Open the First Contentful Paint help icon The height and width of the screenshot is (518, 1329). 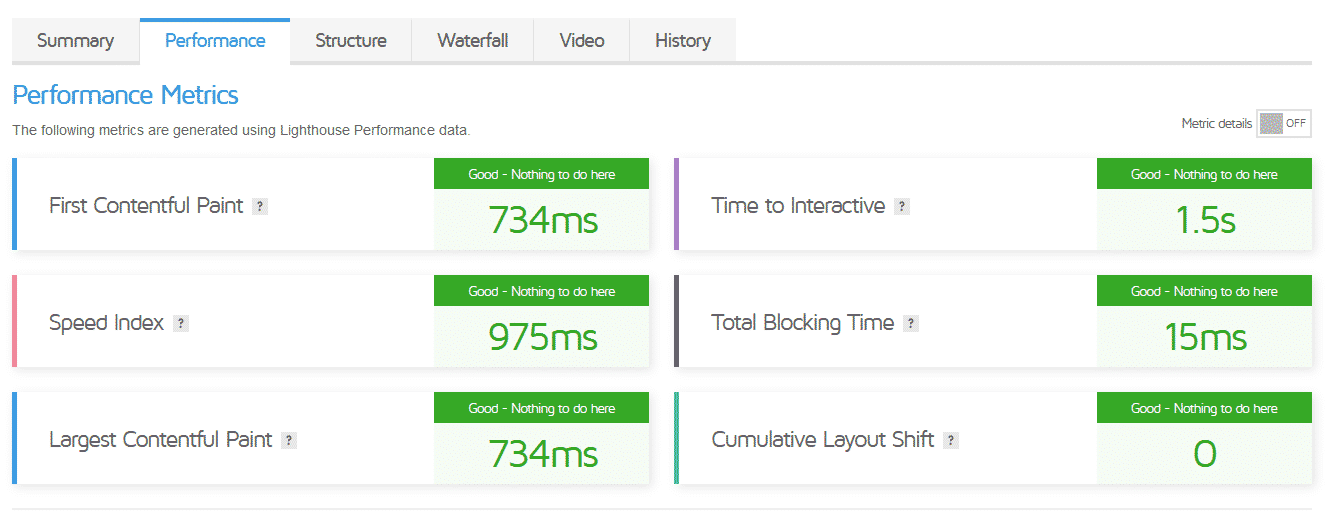260,207
